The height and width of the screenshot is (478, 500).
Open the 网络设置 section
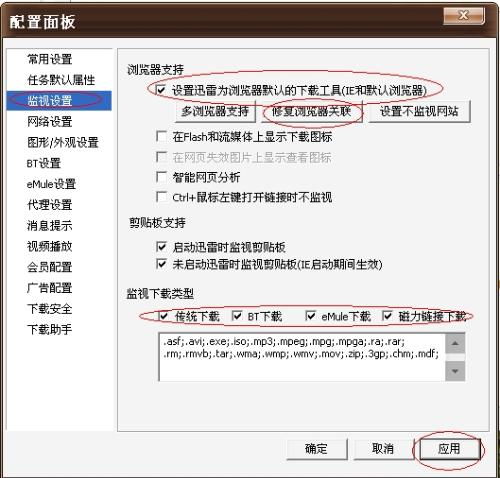tap(50, 122)
